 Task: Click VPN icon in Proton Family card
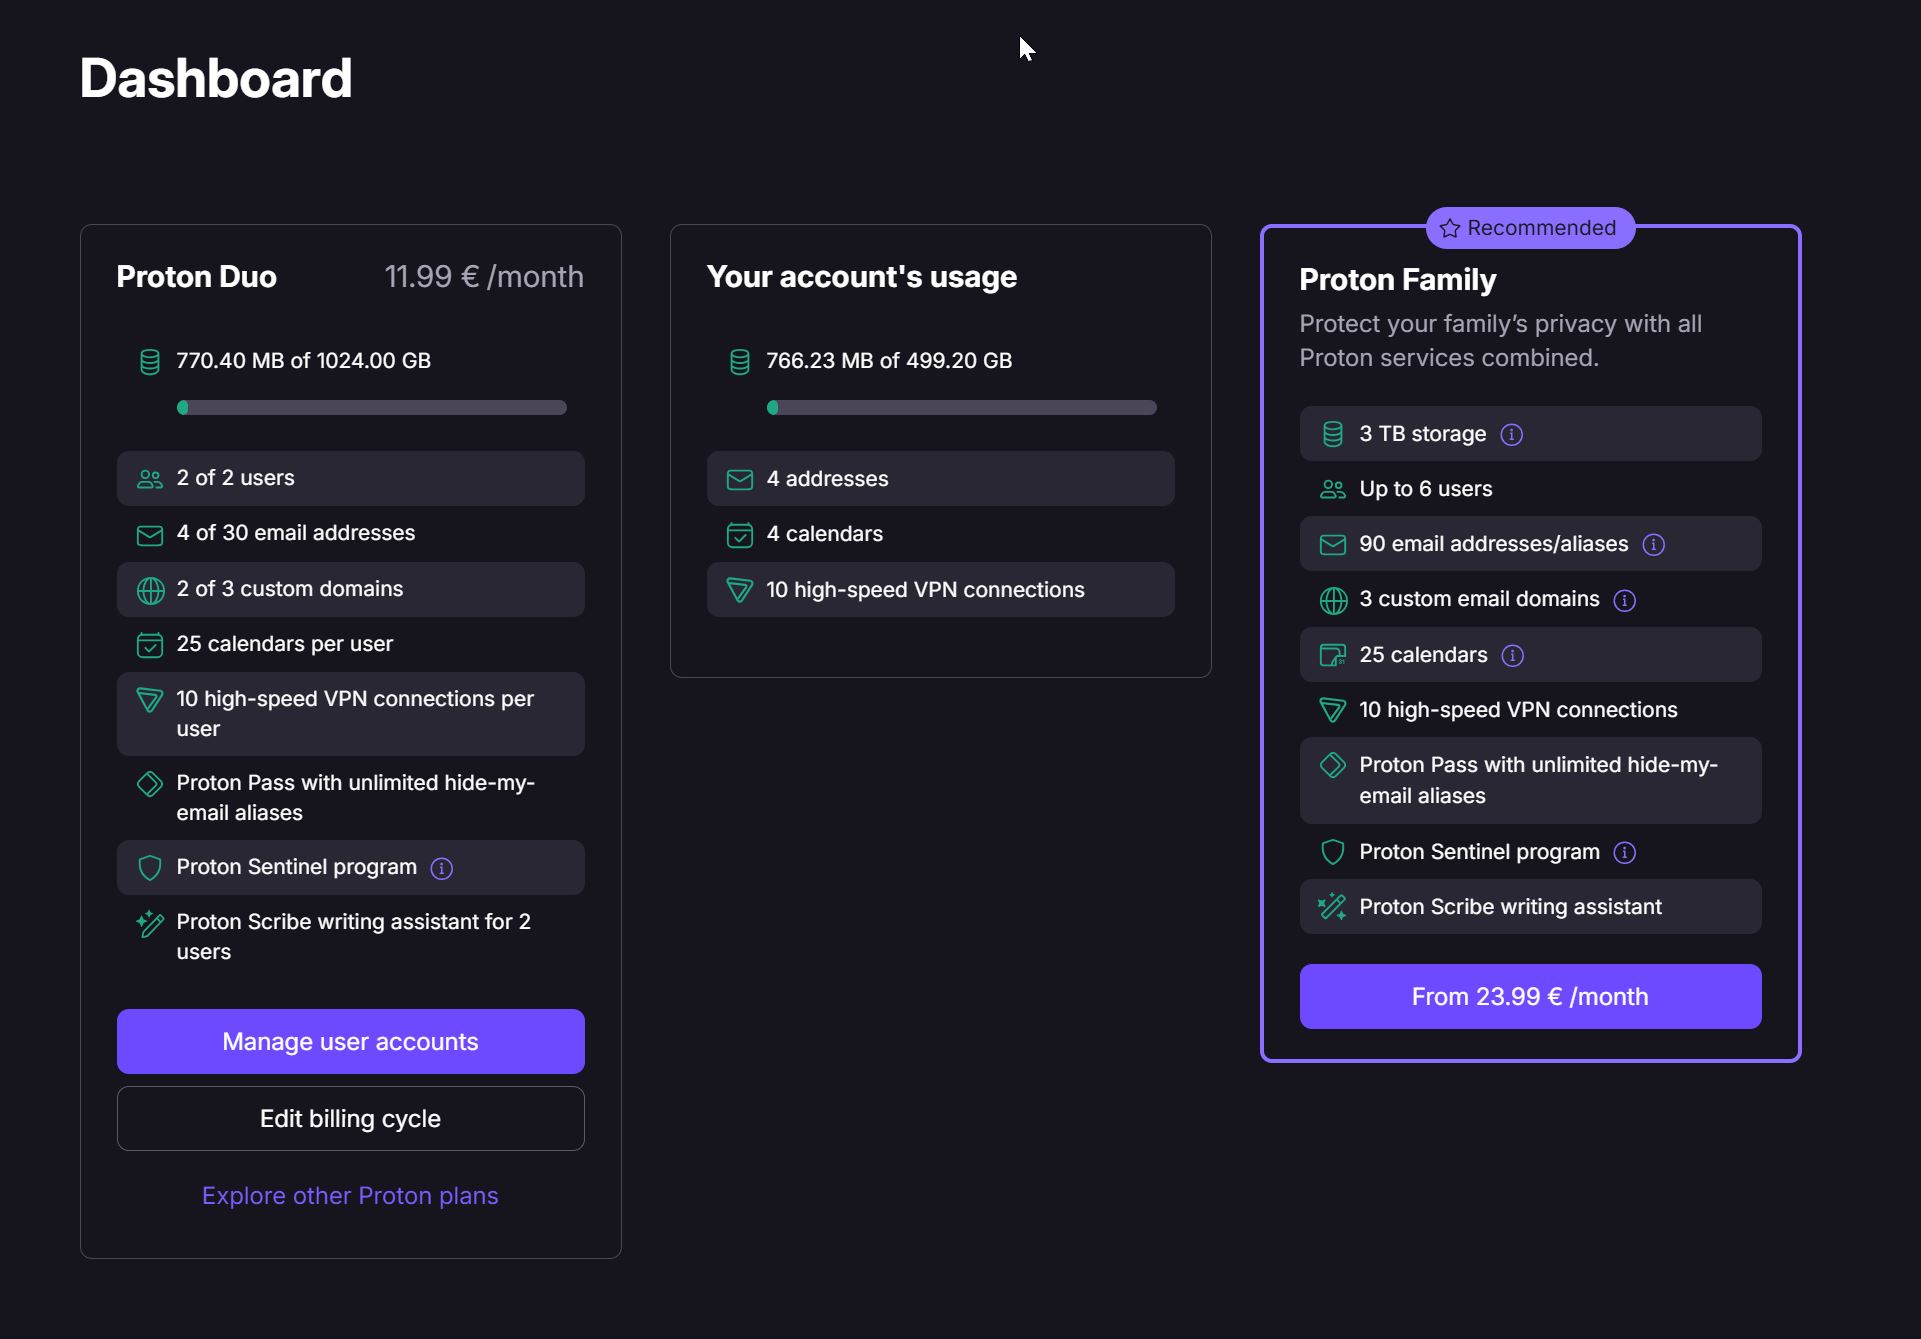(x=1333, y=711)
